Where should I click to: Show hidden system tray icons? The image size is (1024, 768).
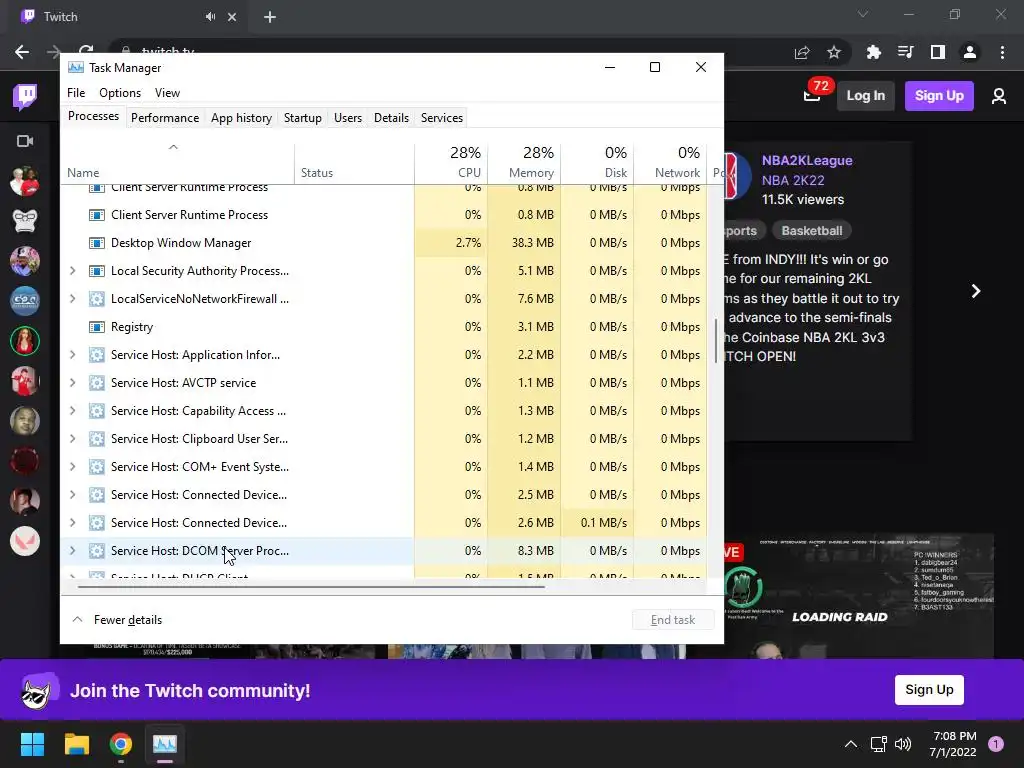pyautogui.click(x=851, y=744)
